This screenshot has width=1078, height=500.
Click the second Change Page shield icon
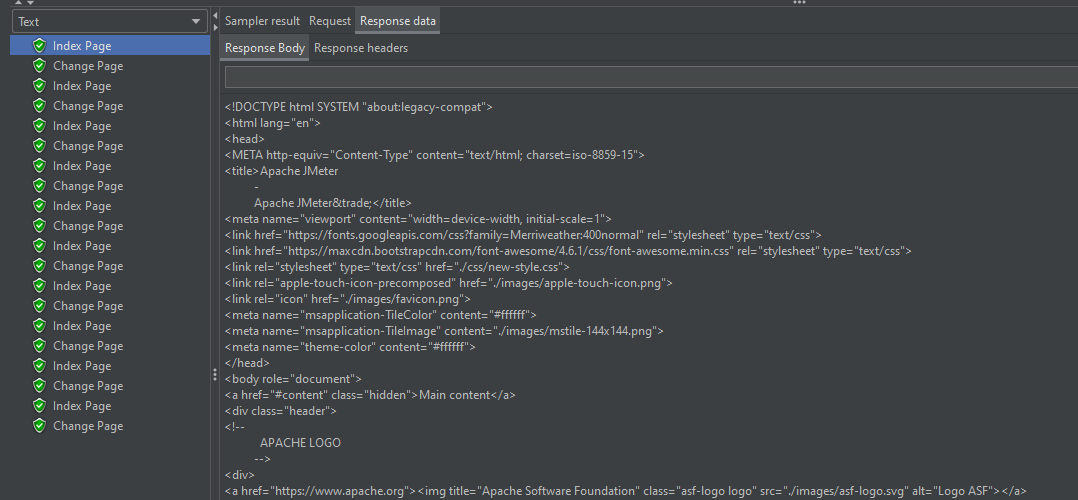click(x=39, y=106)
